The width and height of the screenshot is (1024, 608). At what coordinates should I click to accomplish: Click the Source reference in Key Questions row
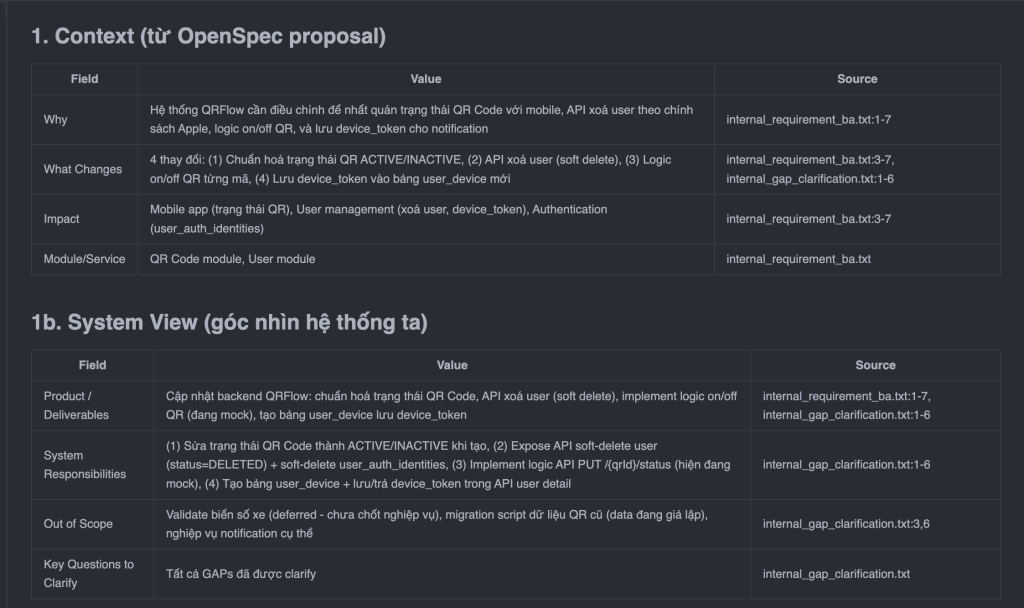(x=836, y=574)
